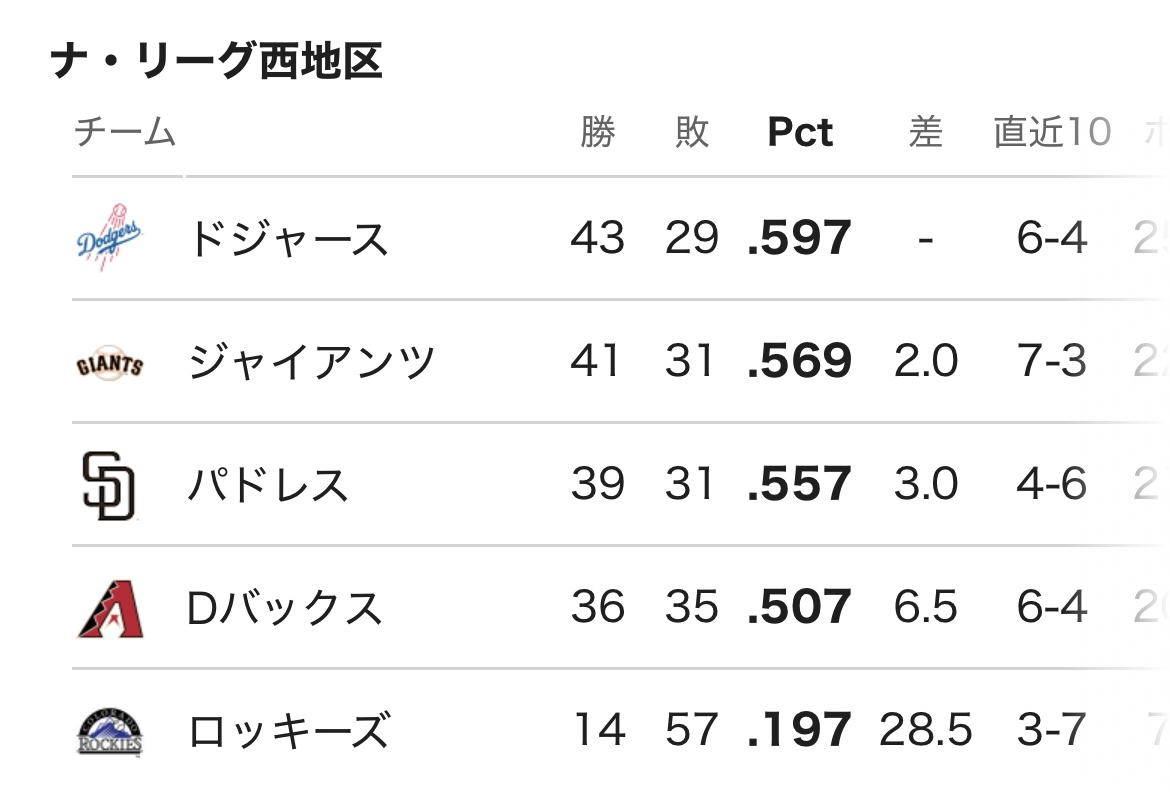Click the チーム column header
The width and height of the screenshot is (1170, 795).
tap(125, 132)
